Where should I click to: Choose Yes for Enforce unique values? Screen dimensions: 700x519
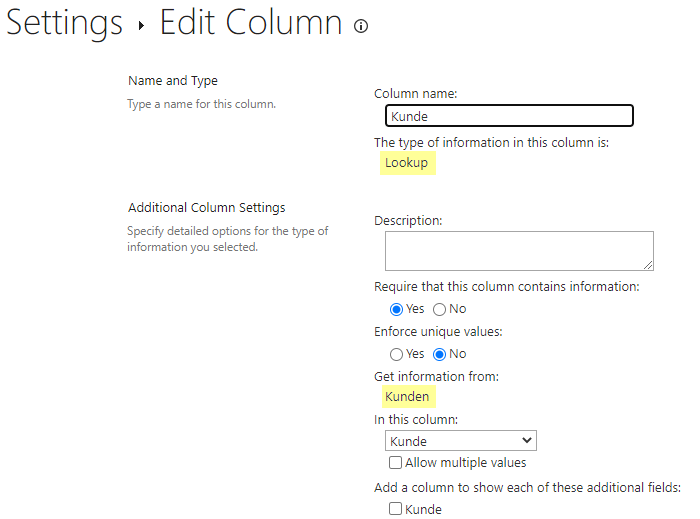point(396,354)
